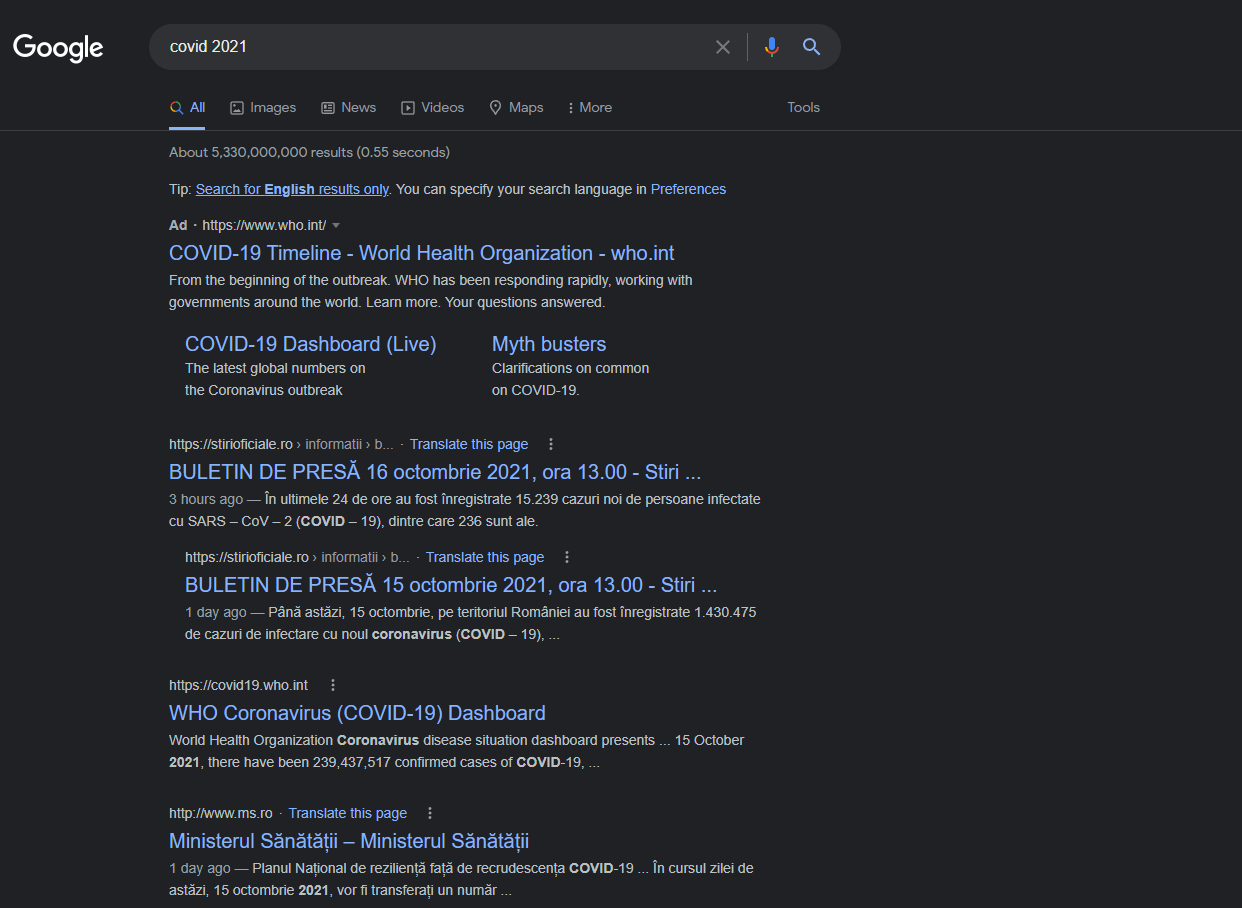This screenshot has width=1242, height=908.
Task: Click the Google logo
Action: (x=58, y=47)
